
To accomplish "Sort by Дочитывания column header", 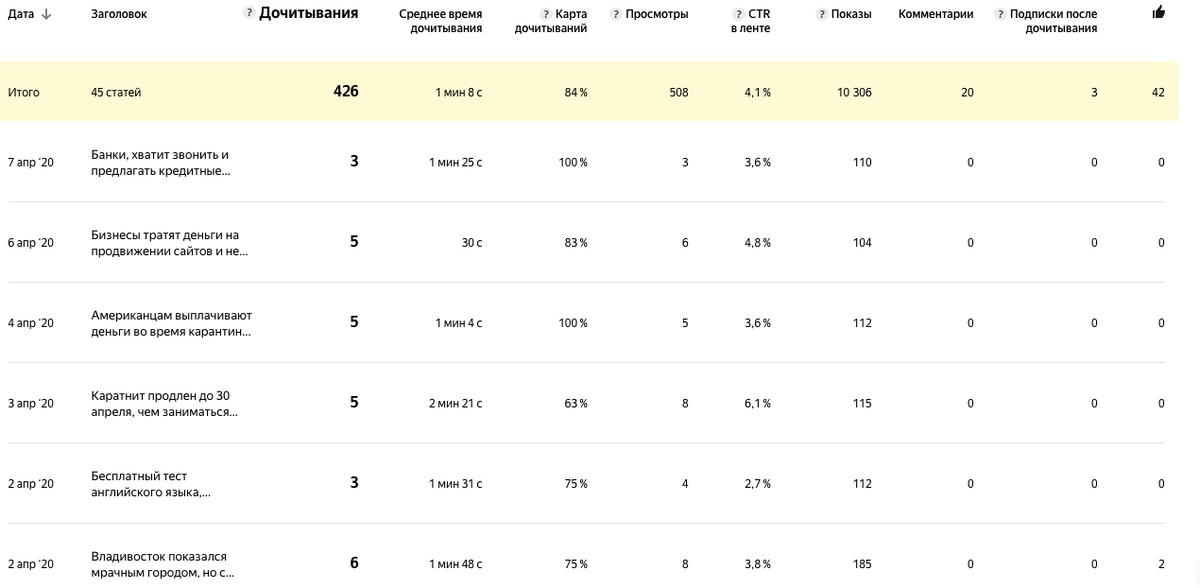I will [308, 14].
